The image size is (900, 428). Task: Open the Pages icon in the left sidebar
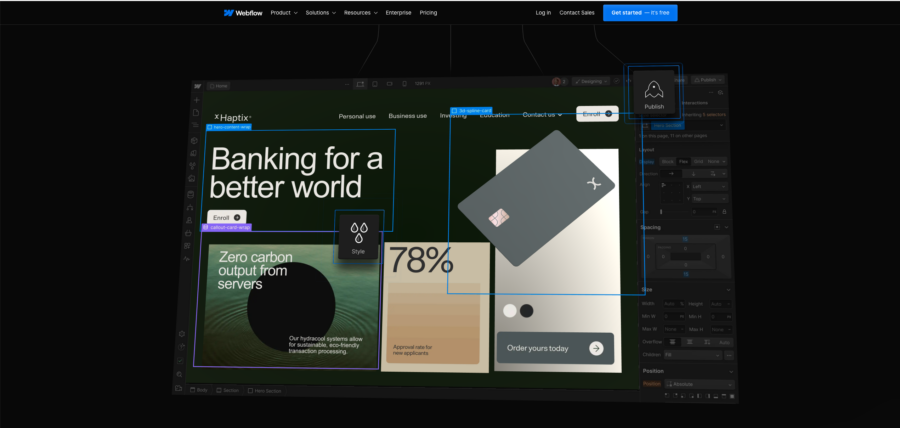click(196, 113)
